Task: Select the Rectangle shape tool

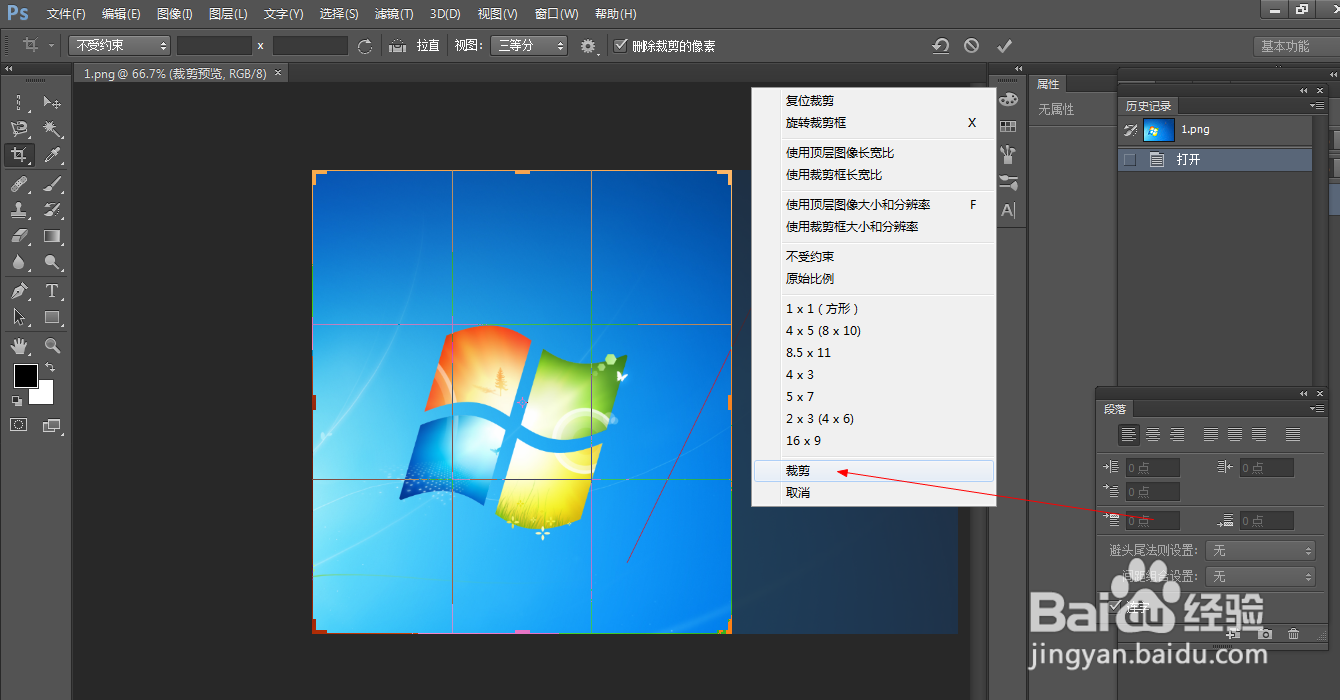Action: click(x=52, y=317)
